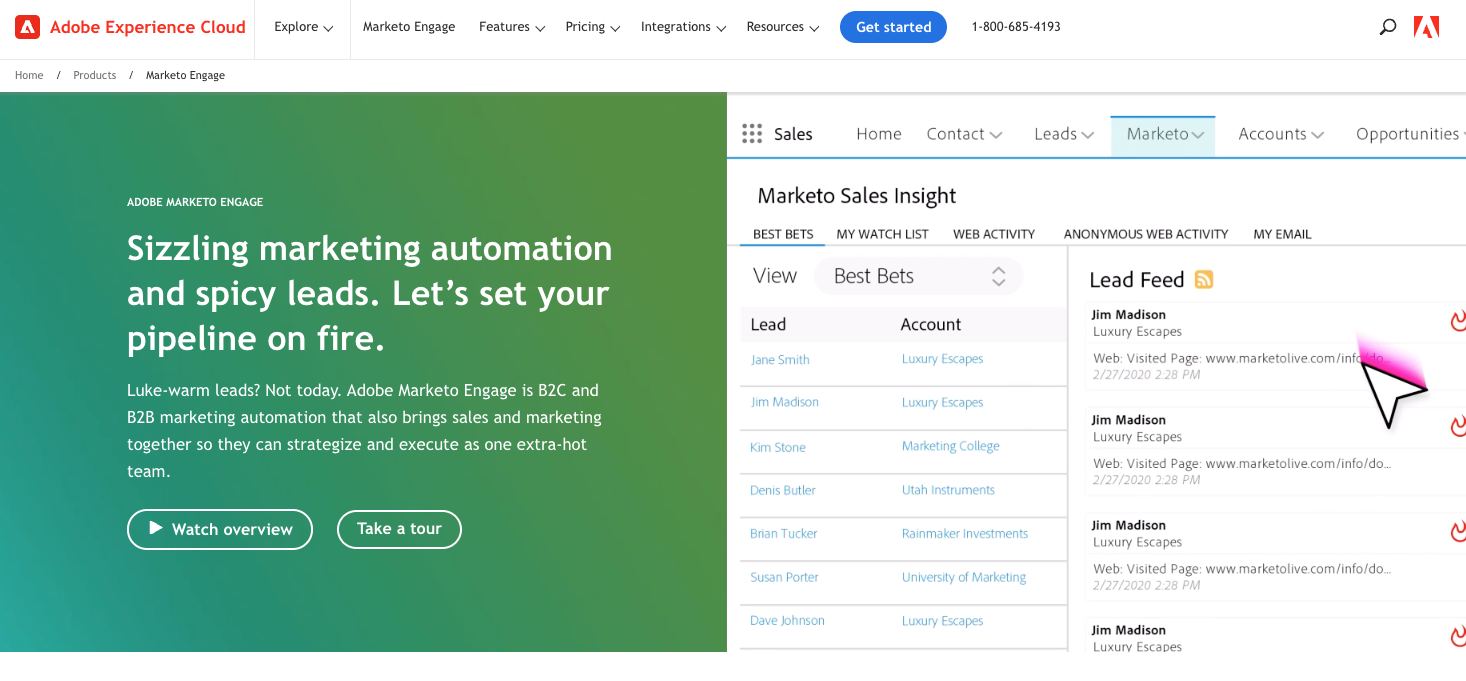Viewport: 1466px width, 681px height.
Task: Go to Home breadcrumb link
Action: (29, 75)
